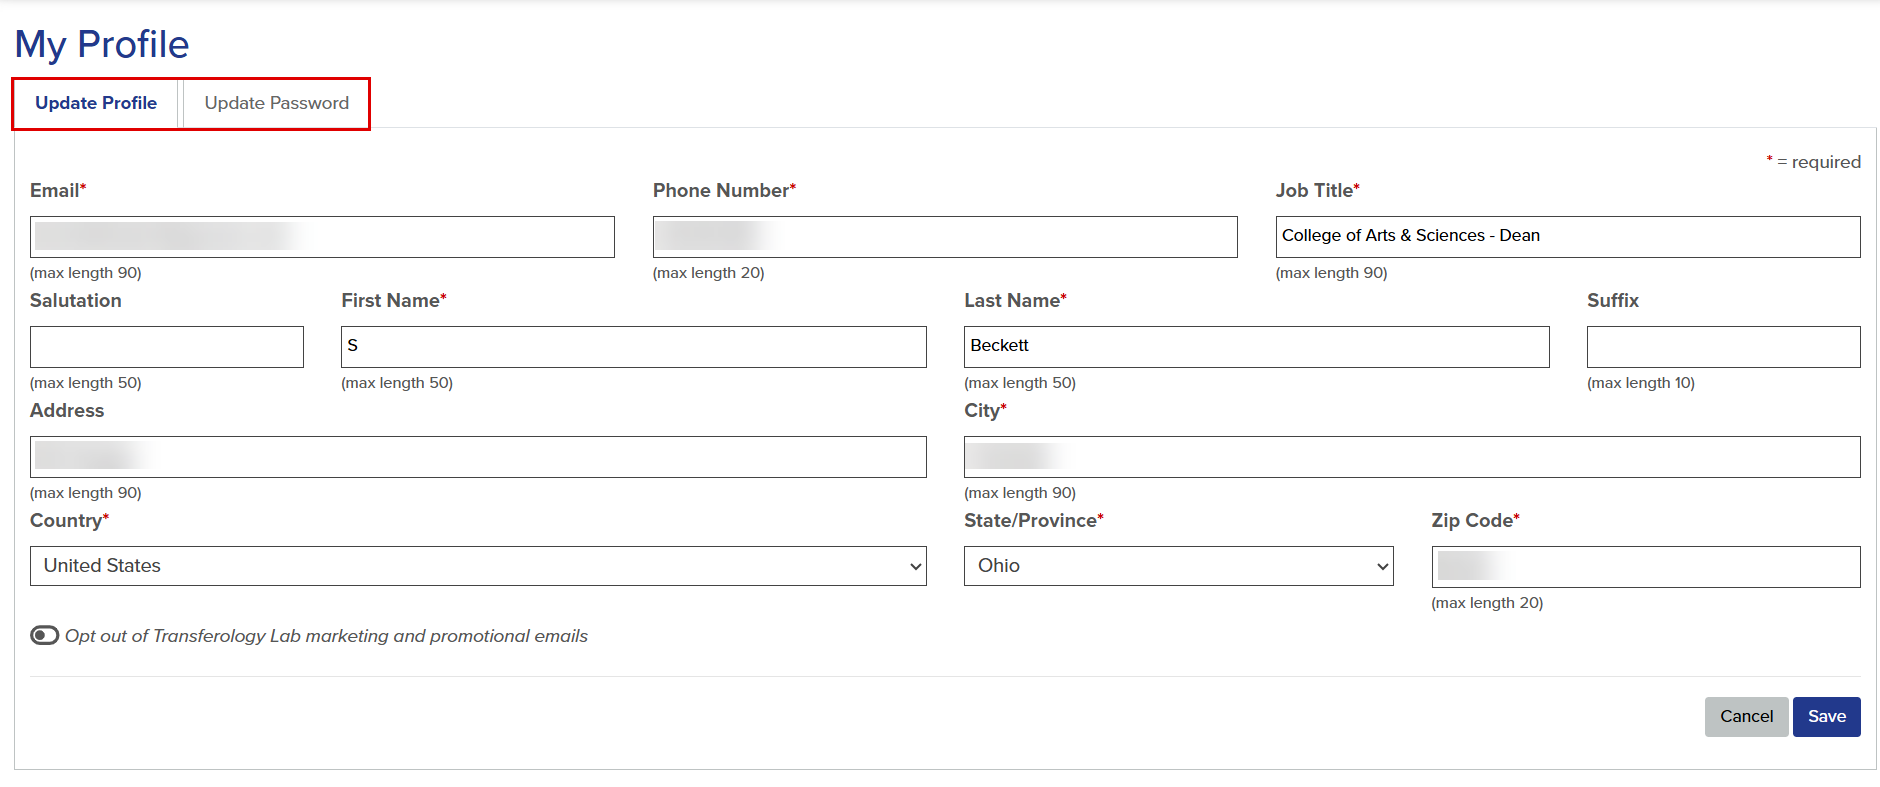
Task: Select the Last Name field showing Beckett
Action: click(1256, 347)
